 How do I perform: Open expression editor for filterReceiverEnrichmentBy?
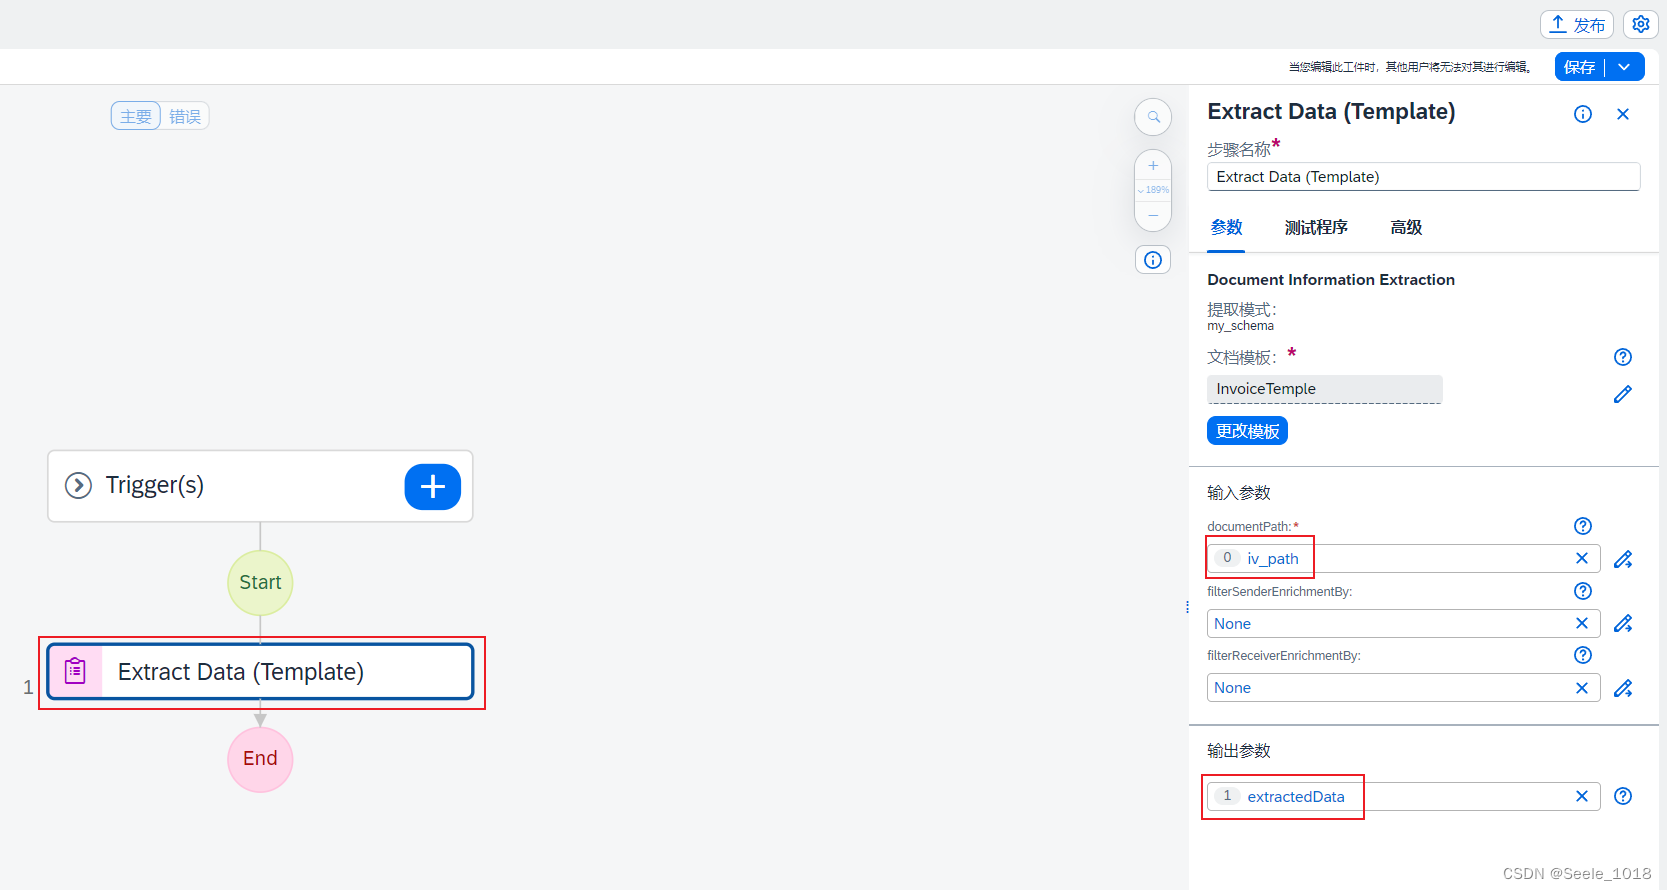coord(1623,688)
